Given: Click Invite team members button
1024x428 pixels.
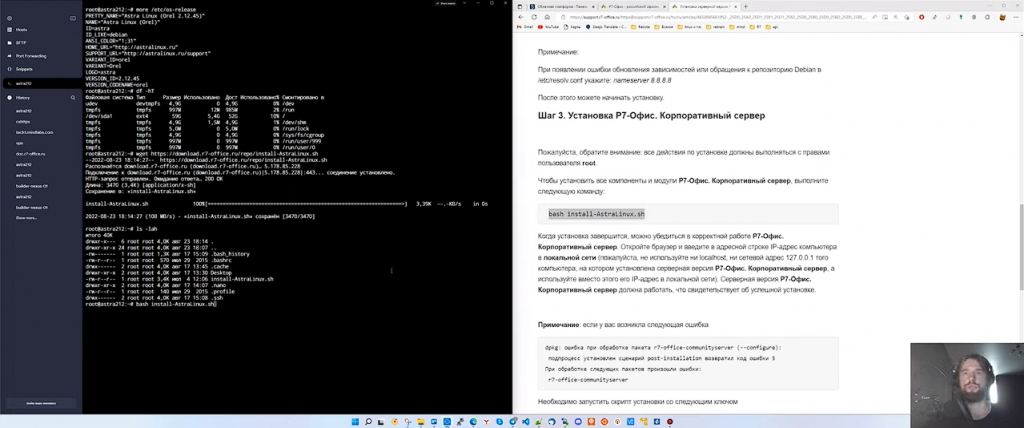Looking at the screenshot, I should click(40, 403).
